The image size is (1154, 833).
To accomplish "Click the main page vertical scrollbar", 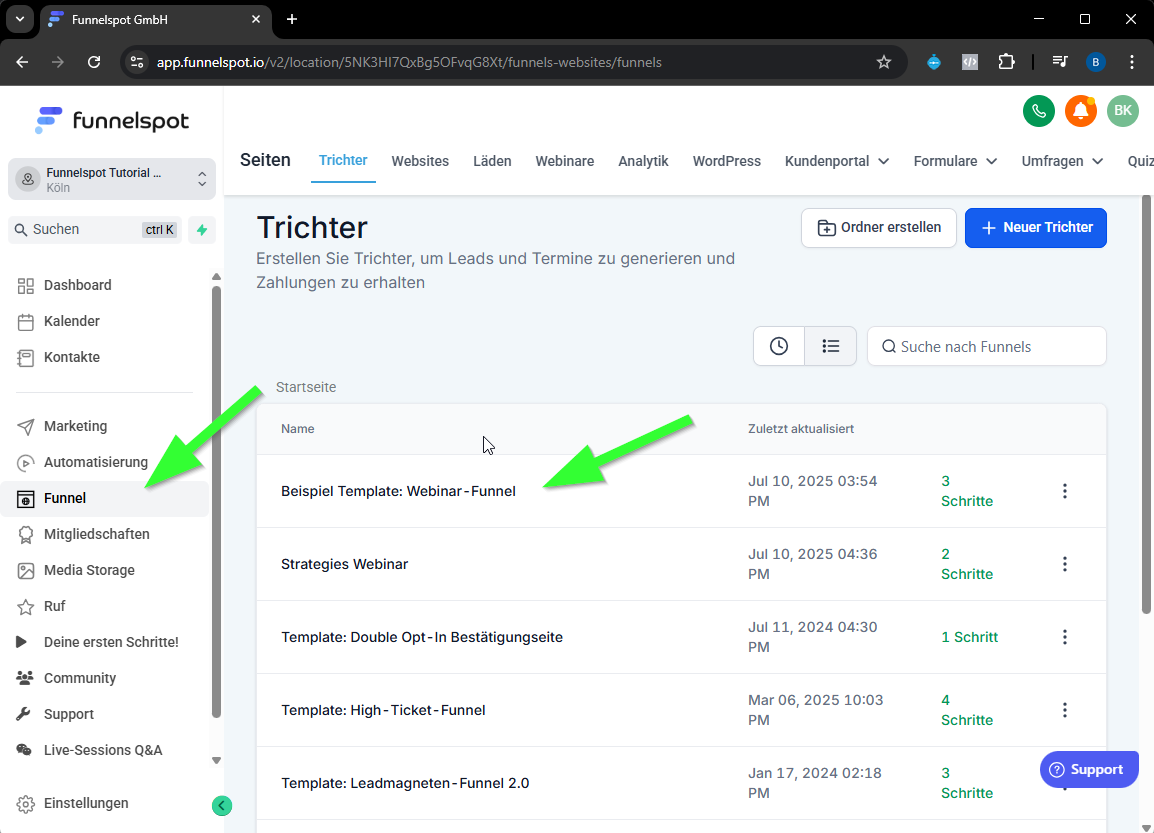I will [x=1146, y=405].
